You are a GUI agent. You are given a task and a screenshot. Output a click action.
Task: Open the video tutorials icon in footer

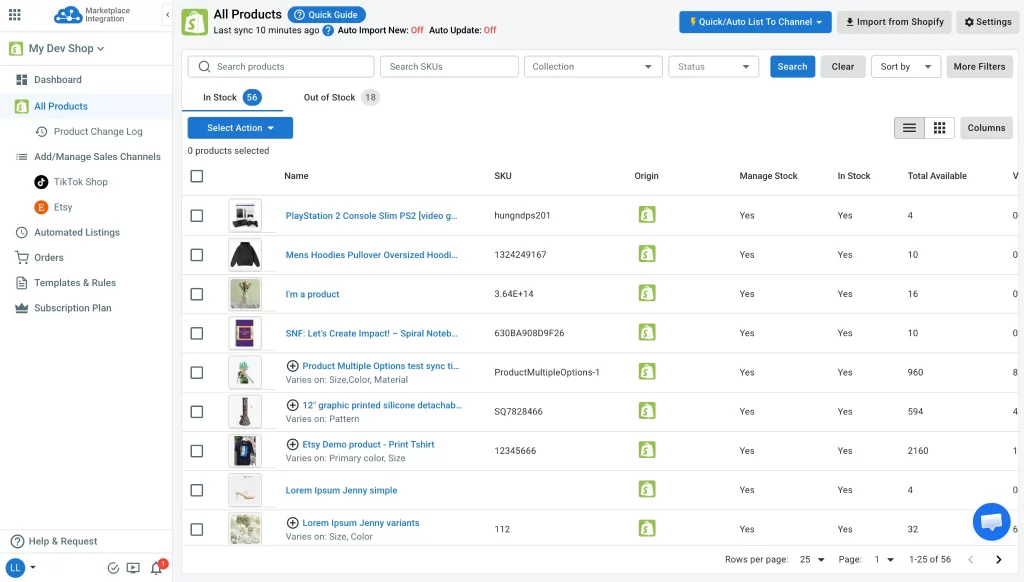tap(133, 568)
